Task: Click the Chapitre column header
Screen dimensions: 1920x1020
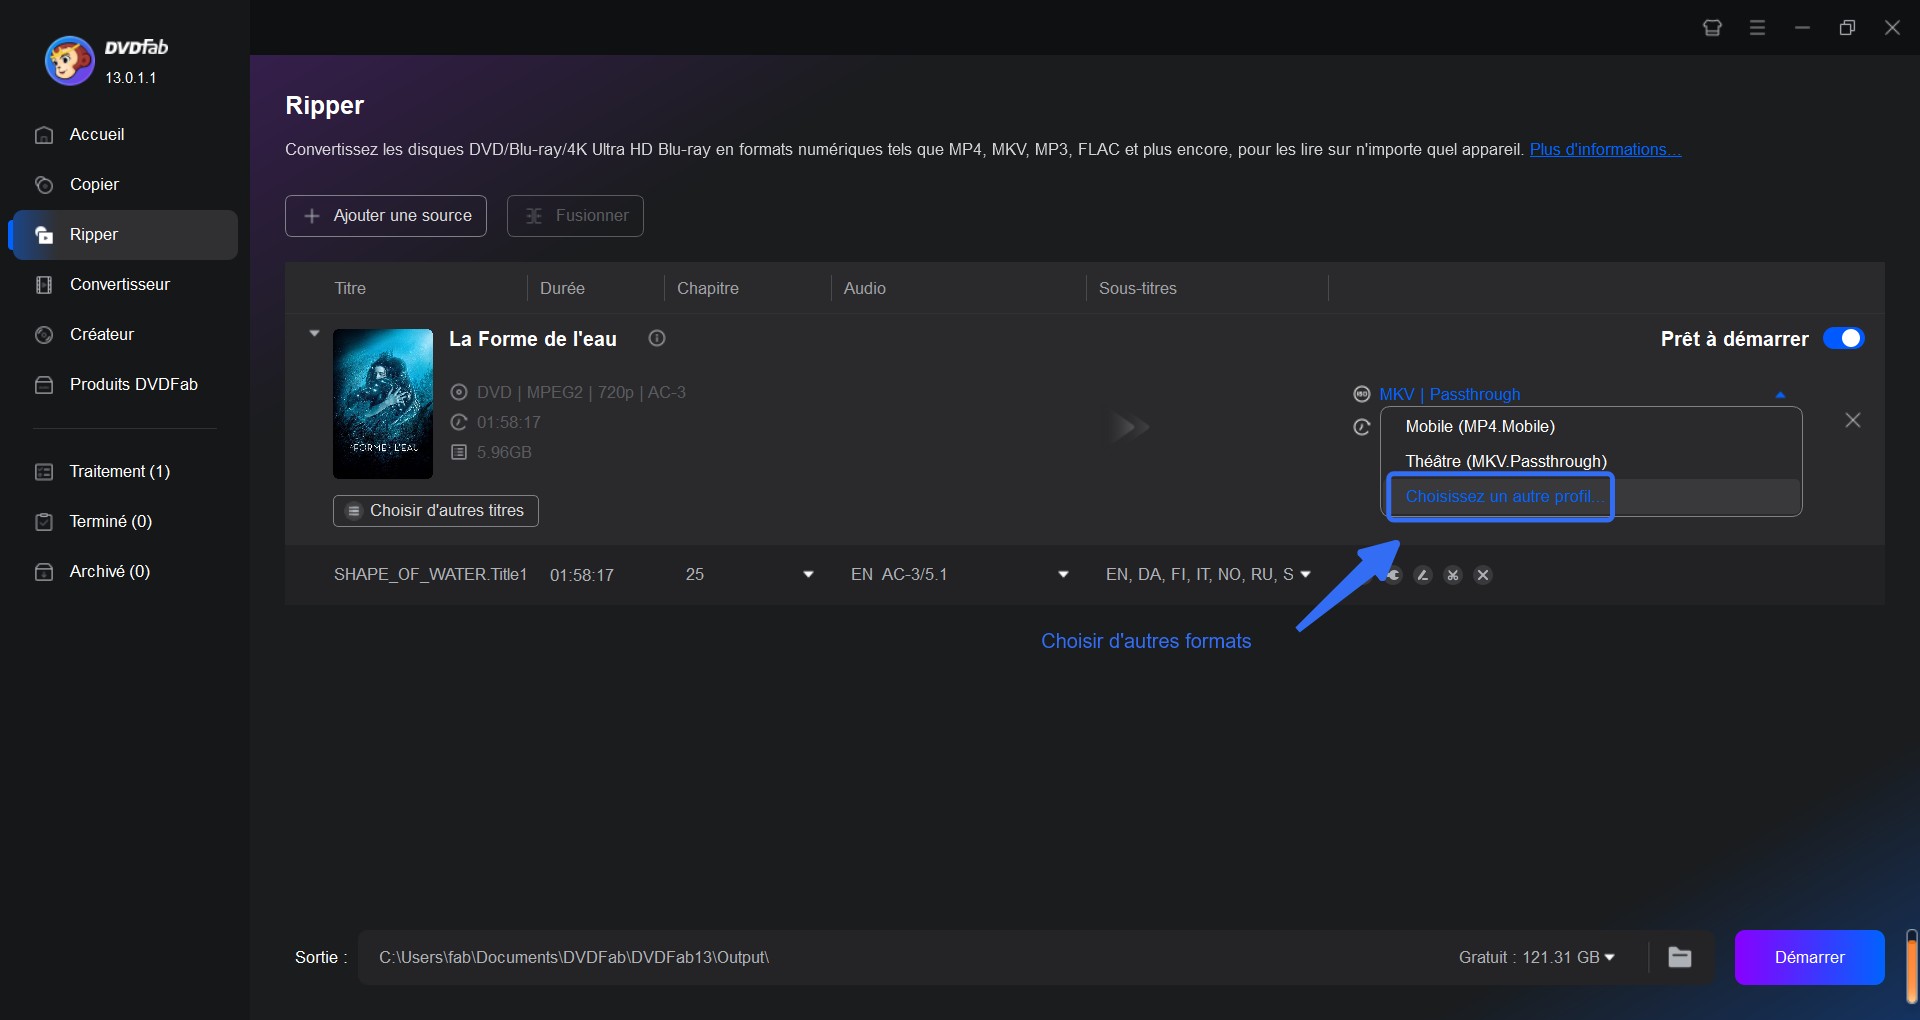Action: [x=707, y=288]
